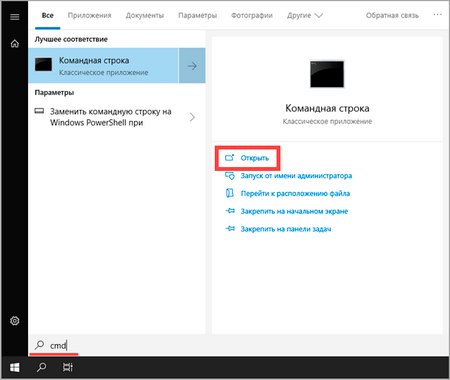Select the Фотографии filter tab
The image size is (450, 380).
pos(252,15)
